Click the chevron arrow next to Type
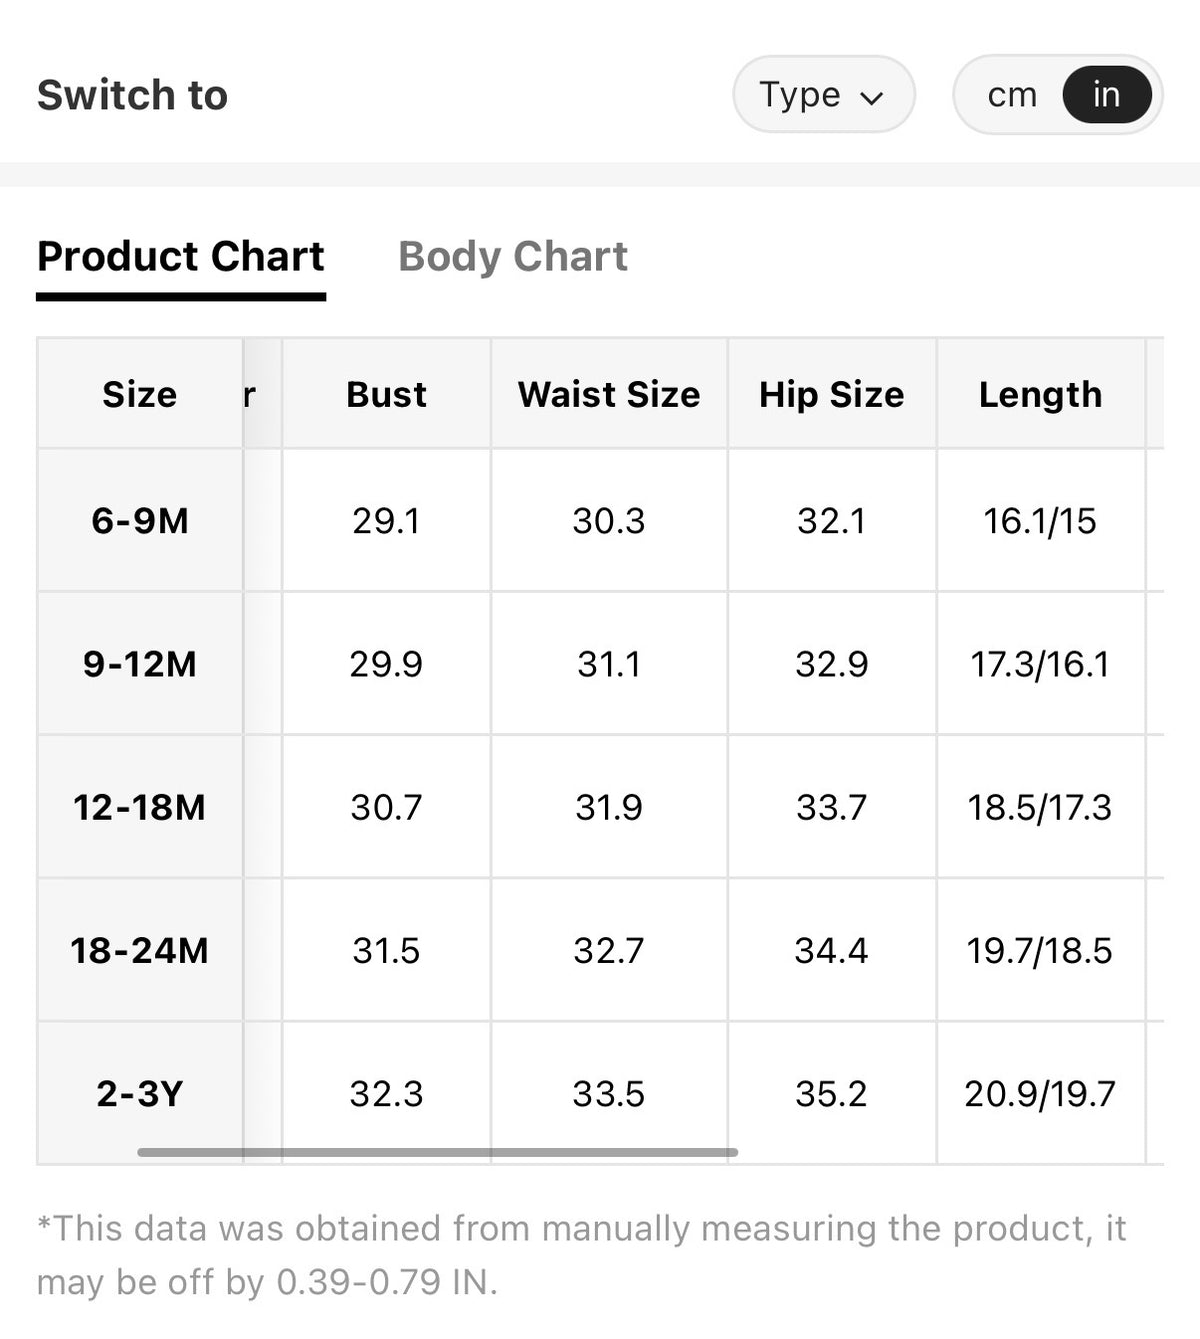Viewport: 1200px width, 1339px height. click(x=872, y=98)
